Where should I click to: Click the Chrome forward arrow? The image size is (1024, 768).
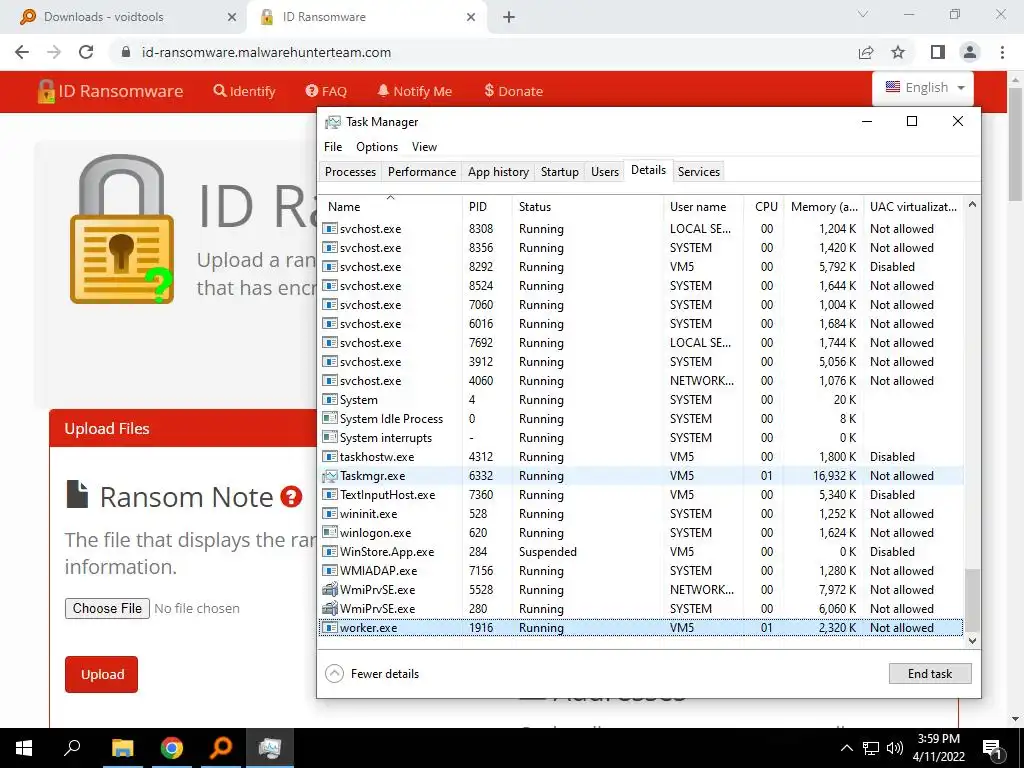coord(54,52)
